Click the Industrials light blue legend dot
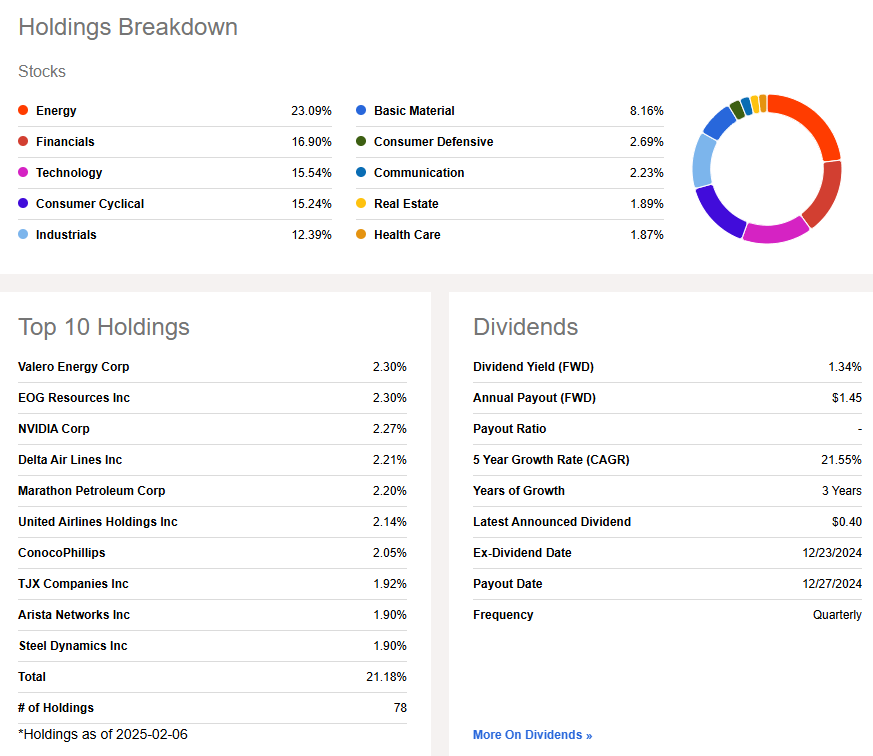The height and width of the screenshot is (756, 873). click(23, 235)
